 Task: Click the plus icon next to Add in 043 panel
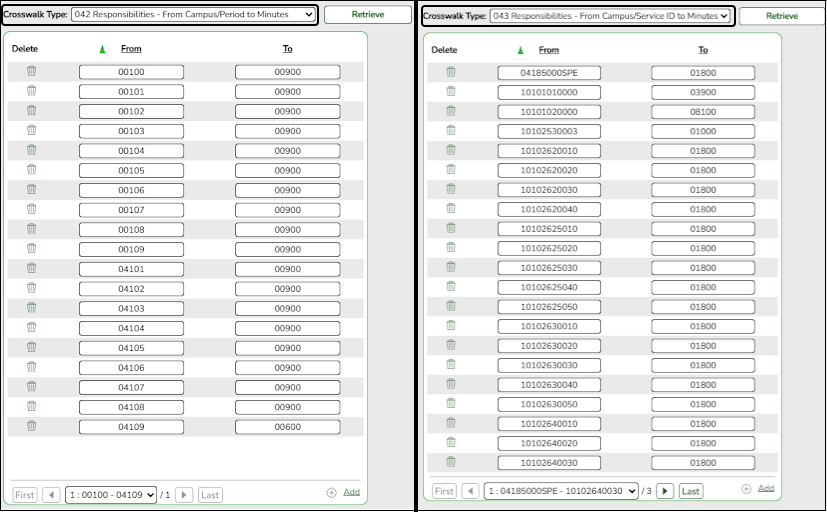click(746, 489)
